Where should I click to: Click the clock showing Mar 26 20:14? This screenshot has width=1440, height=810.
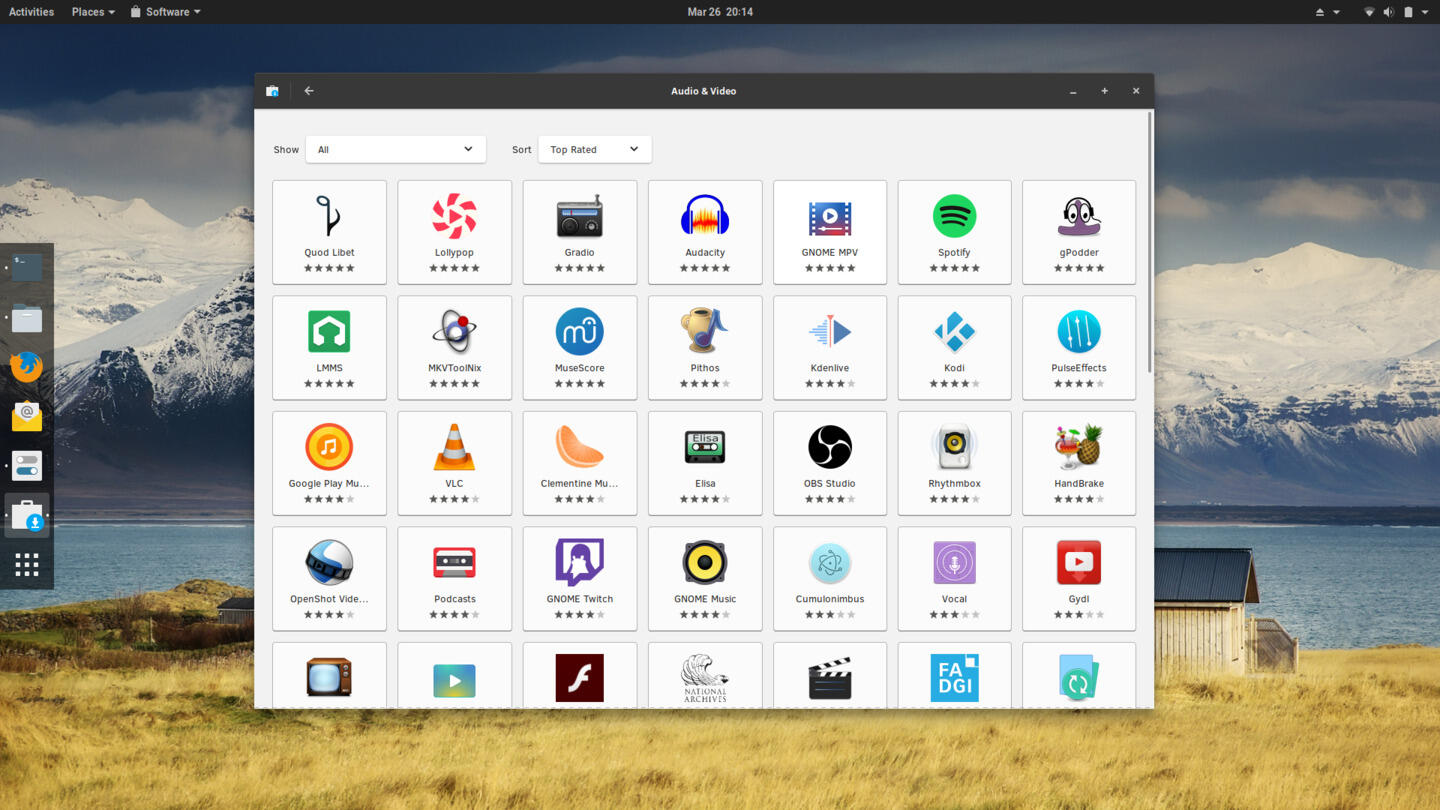click(x=720, y=12)
